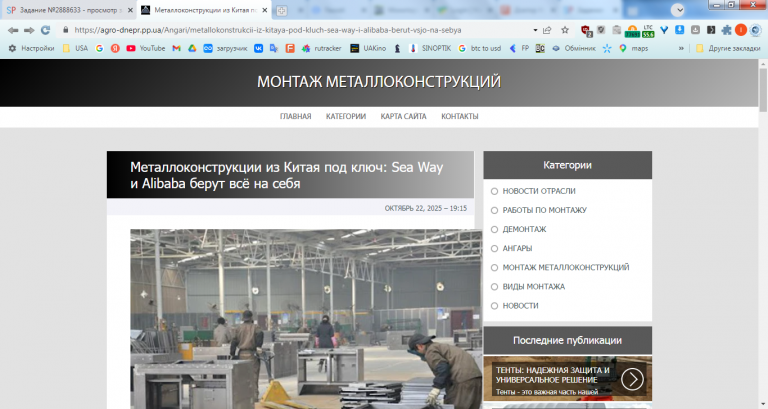Expand the Другие закладки folder
This screenshot has height=409, width=768.
pos(728,48)
